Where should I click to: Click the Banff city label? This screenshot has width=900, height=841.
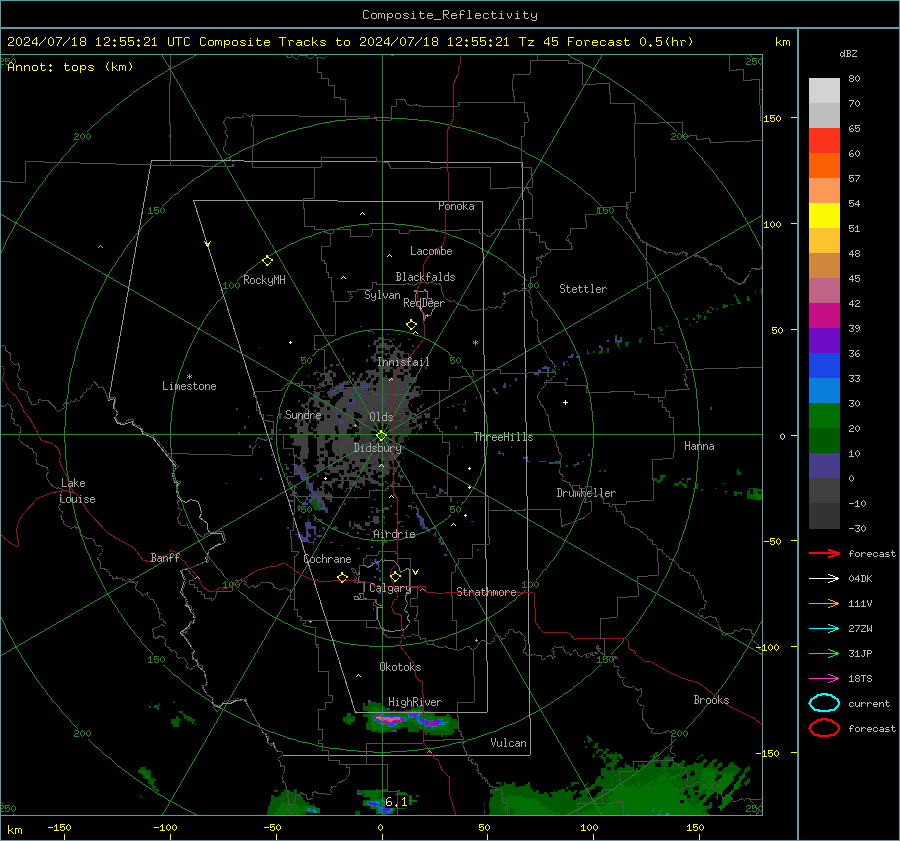(165, 558)
